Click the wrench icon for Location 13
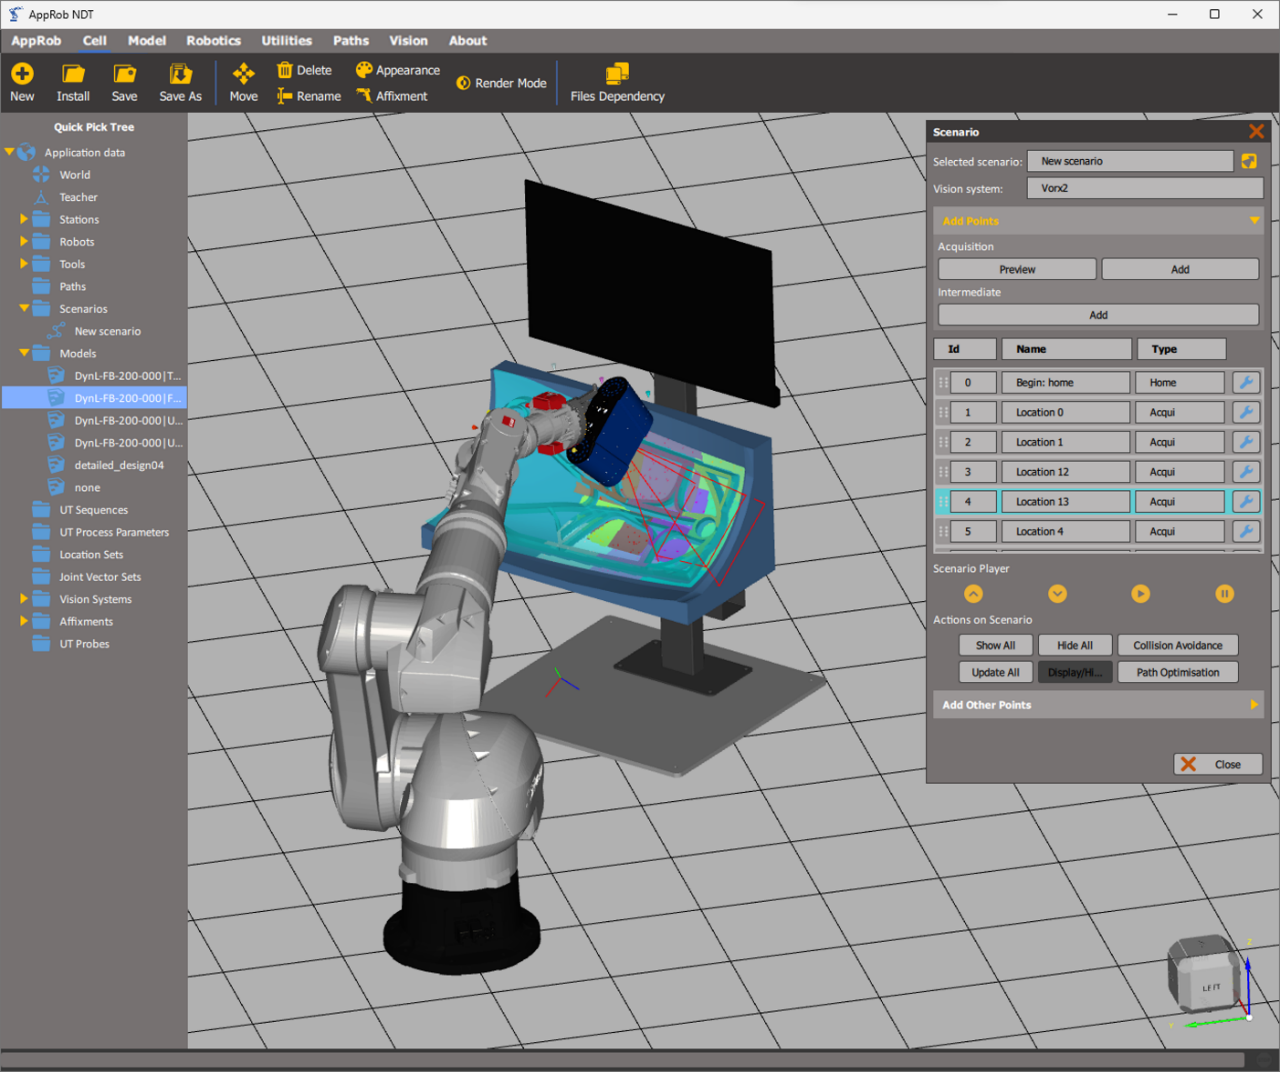 click(x=1246, y=502)
